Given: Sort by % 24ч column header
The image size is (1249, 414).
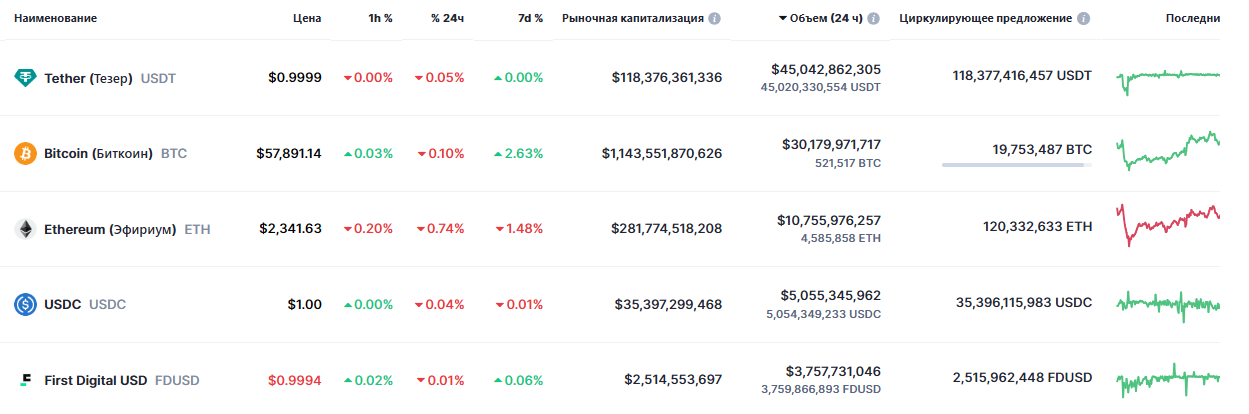Looking at the screenshot, I should 447,19.
